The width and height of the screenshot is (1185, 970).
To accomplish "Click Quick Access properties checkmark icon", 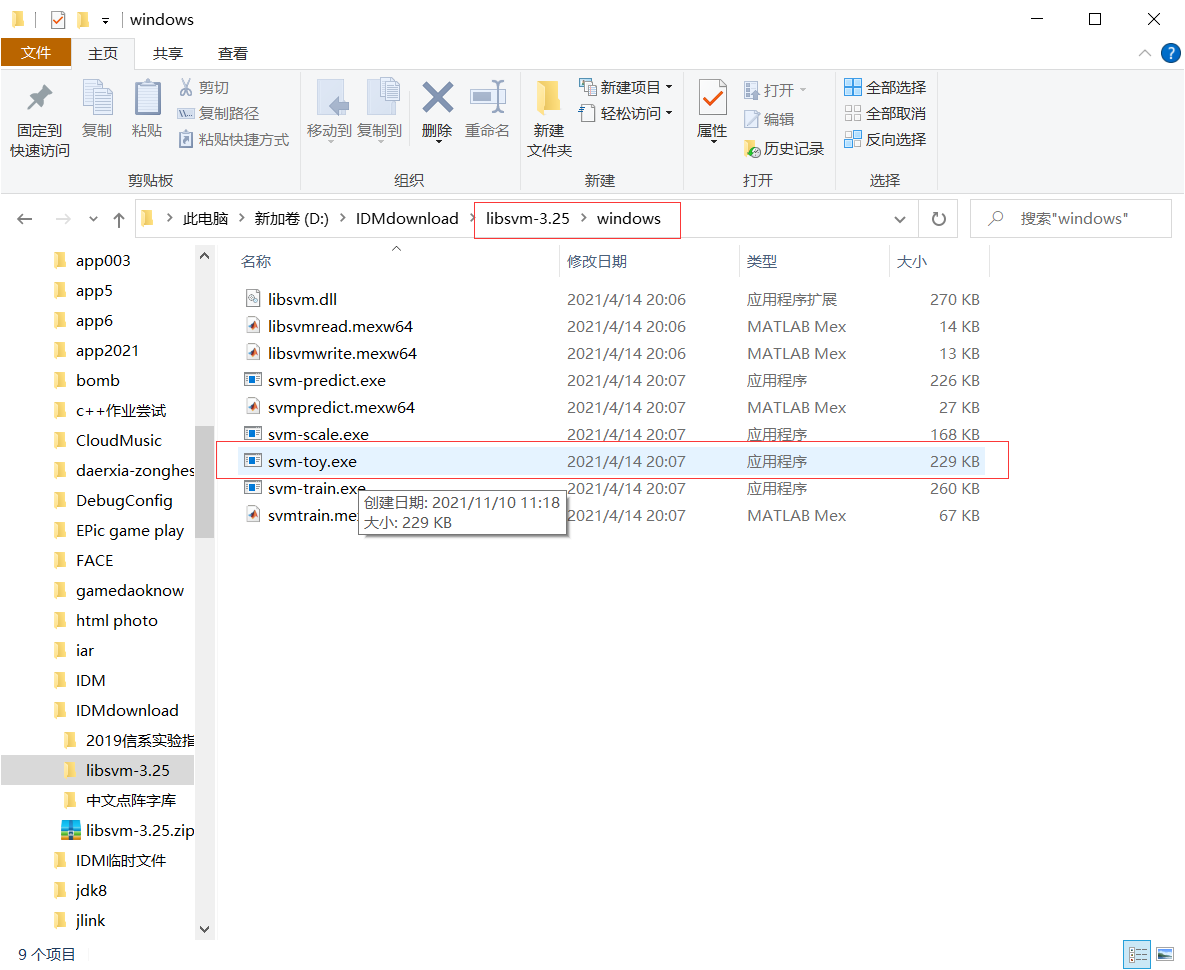I will (x=58, y=20).
